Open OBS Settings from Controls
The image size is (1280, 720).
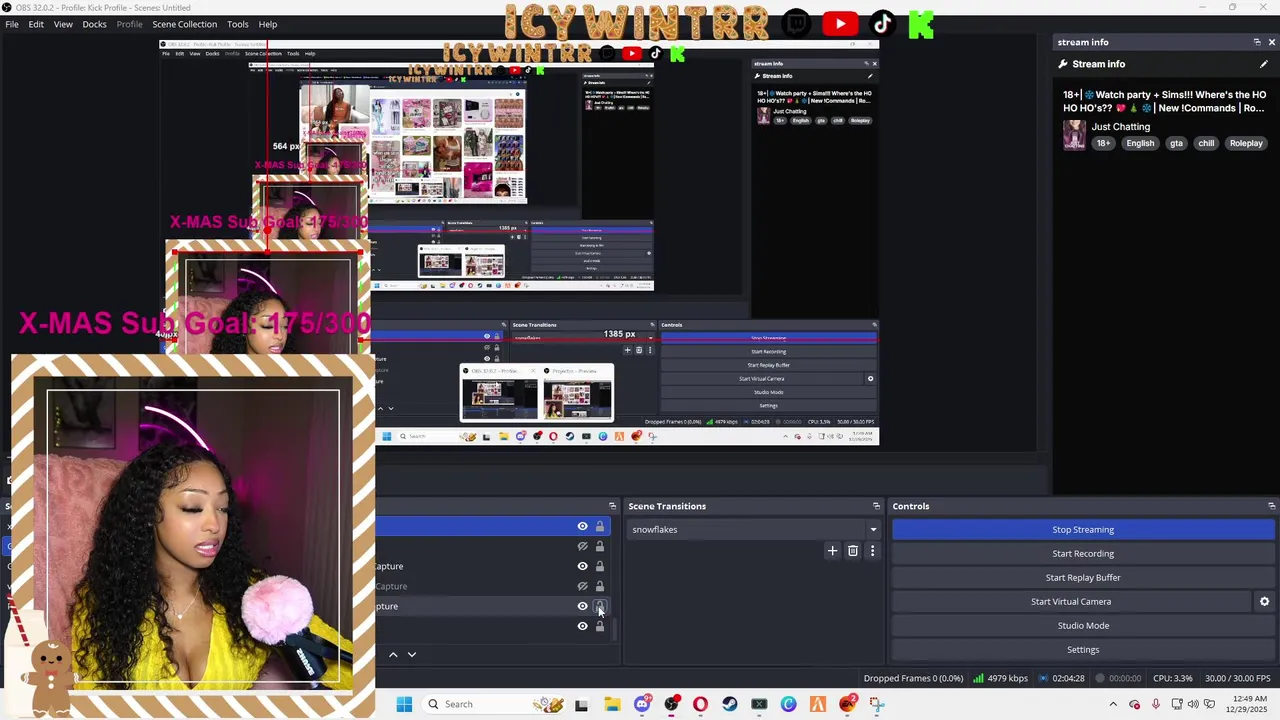tap(1083, 650)
